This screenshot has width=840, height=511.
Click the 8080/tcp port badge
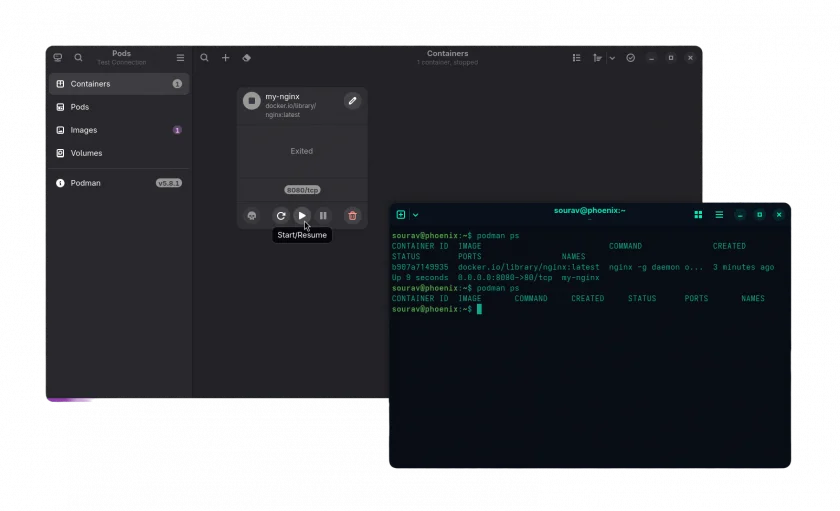[x=302, y=190]
